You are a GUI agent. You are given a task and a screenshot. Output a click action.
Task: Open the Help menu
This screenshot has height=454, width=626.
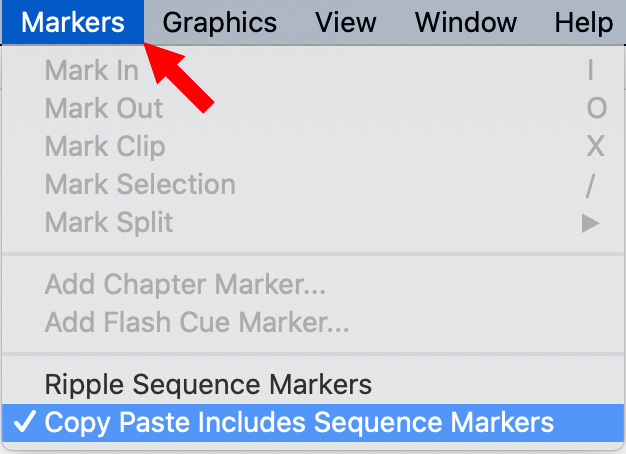(586, 21)
